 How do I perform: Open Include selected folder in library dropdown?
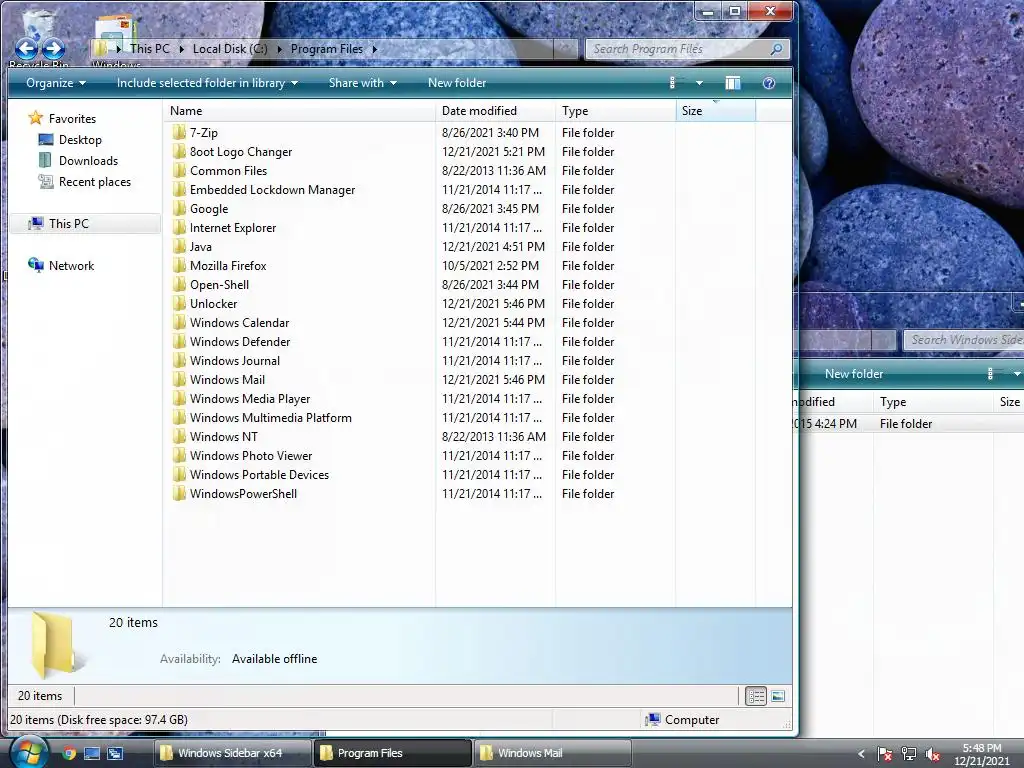click(207, 83)
